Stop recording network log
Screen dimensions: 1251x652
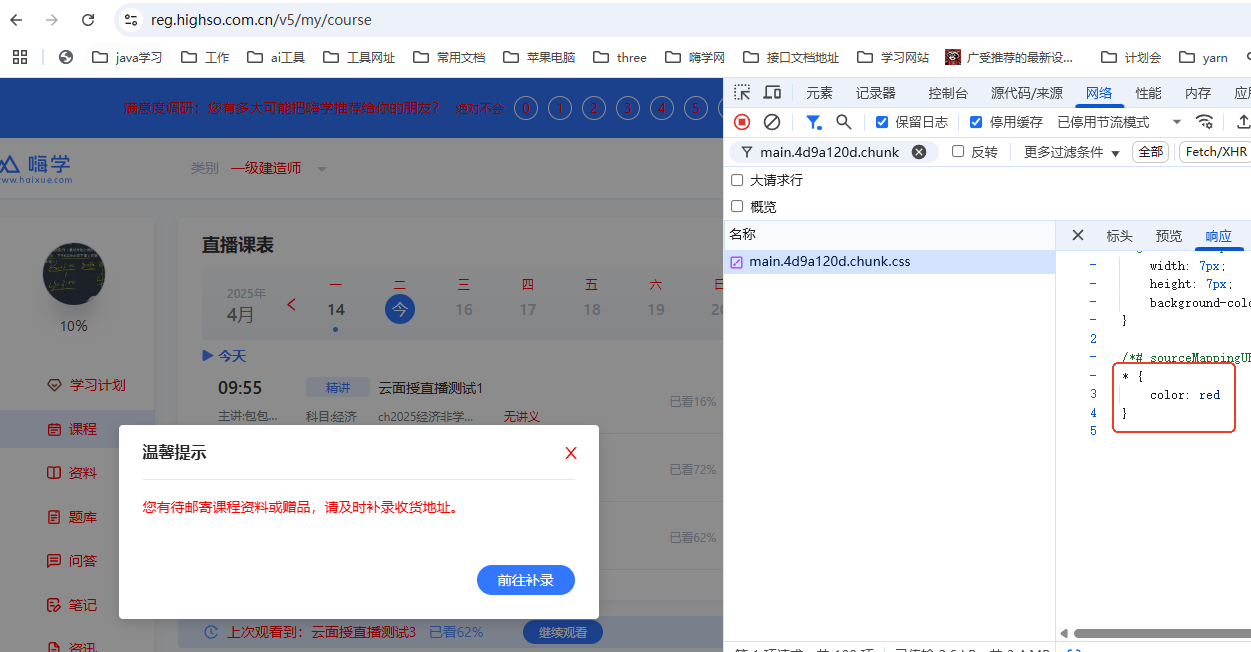coord(742,122)
